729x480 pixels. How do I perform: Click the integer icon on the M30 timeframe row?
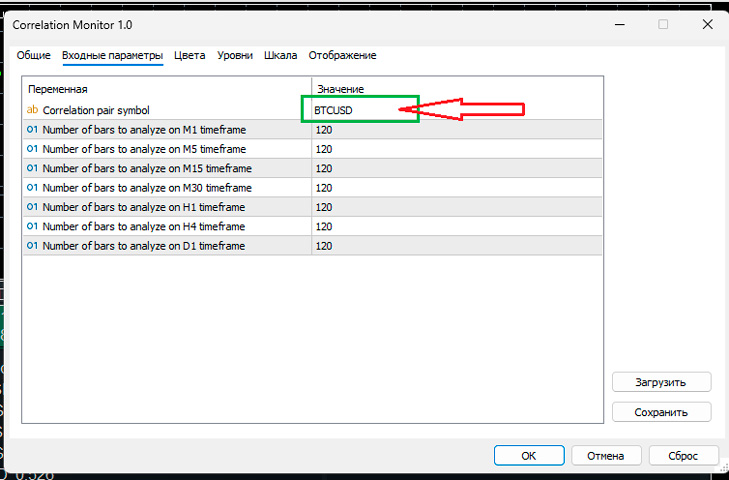[32, 188]
